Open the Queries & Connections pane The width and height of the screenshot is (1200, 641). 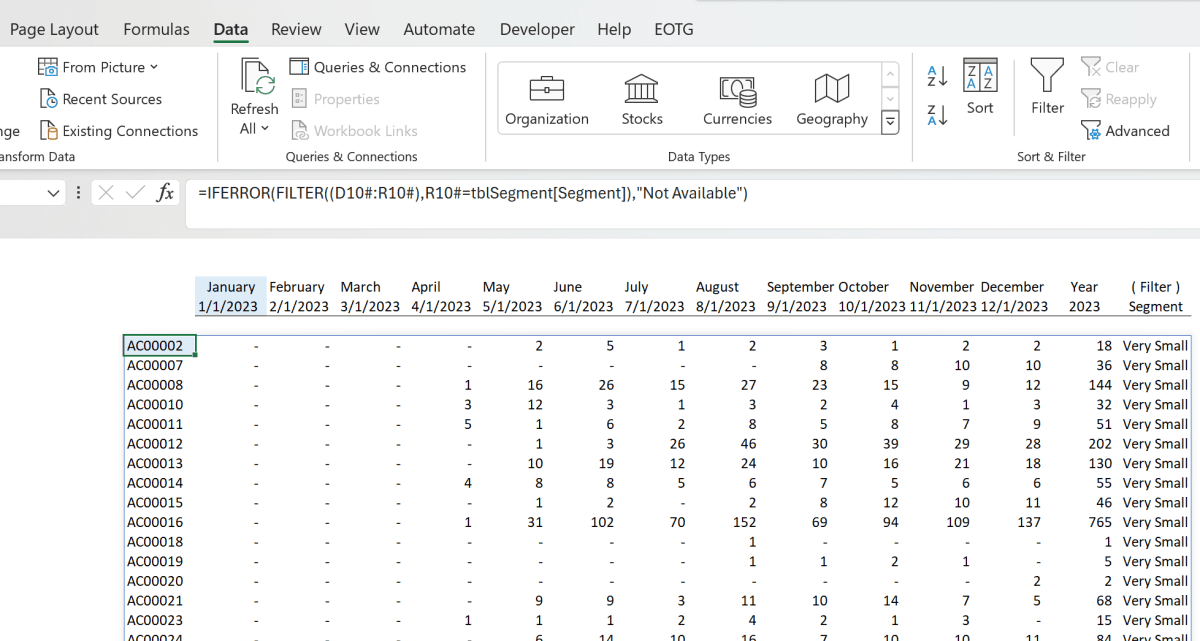[x=378, y=66]
